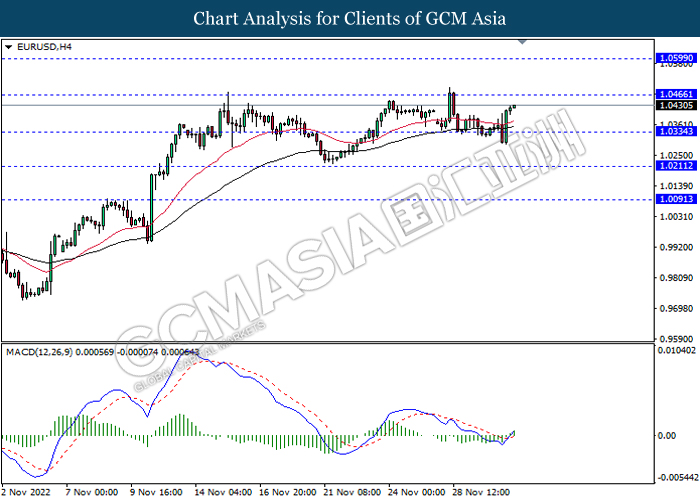Select the MACD zero level 0.00

(x=667, y=435)
